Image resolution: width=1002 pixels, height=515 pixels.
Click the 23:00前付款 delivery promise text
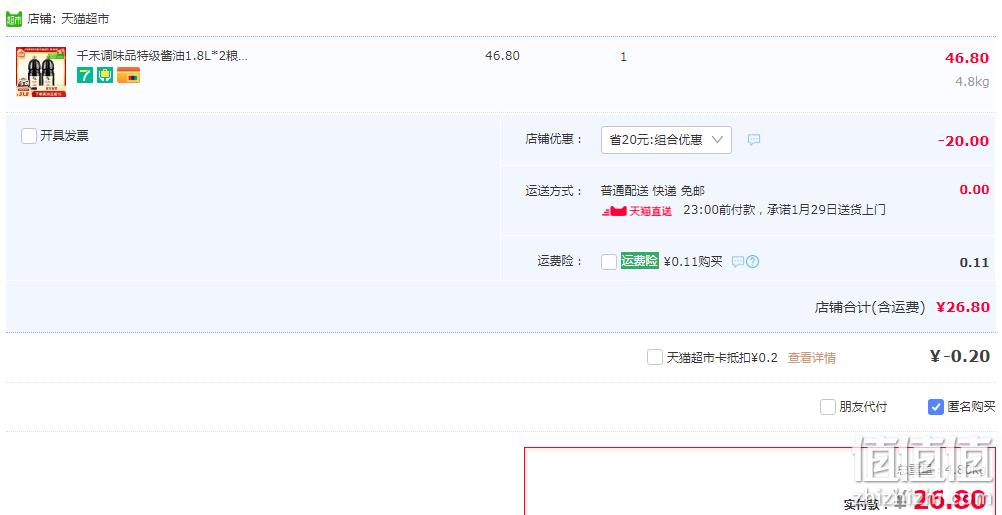click(x=784, y=210)
